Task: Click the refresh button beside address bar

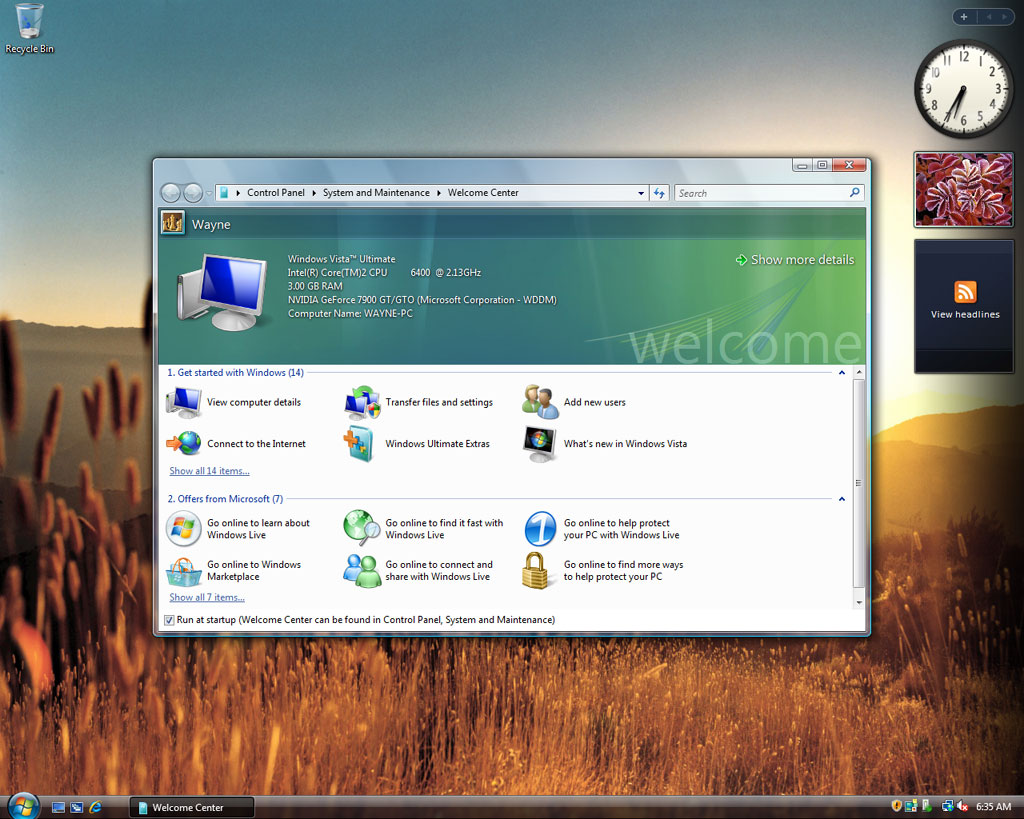Action: 659,193
